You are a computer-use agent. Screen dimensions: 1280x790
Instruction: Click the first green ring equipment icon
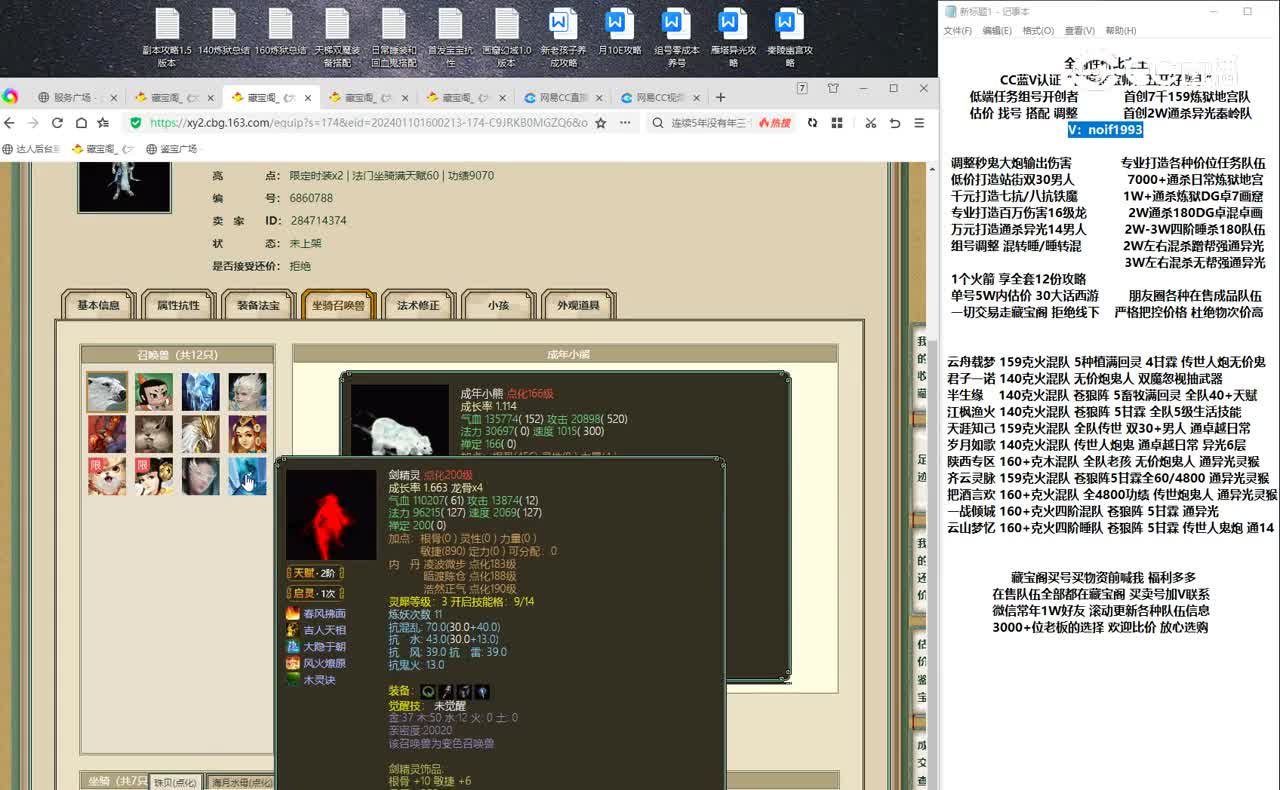pyautogui.click(x=428, y=691)
